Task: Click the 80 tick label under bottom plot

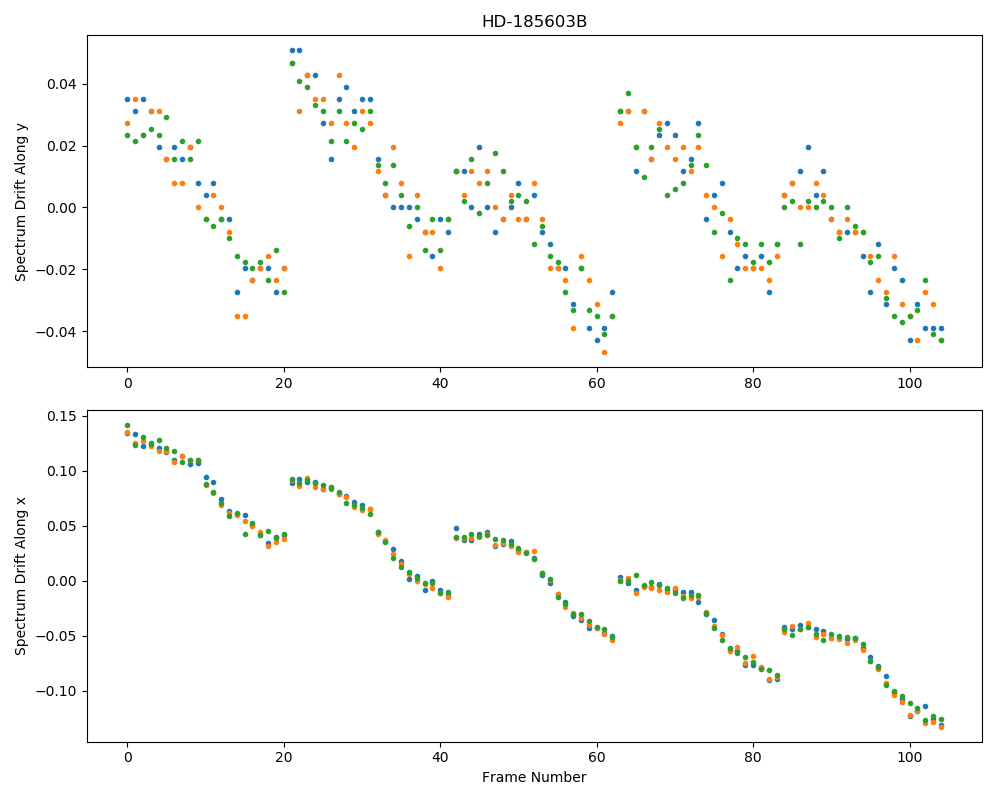Action: [753, 757]
